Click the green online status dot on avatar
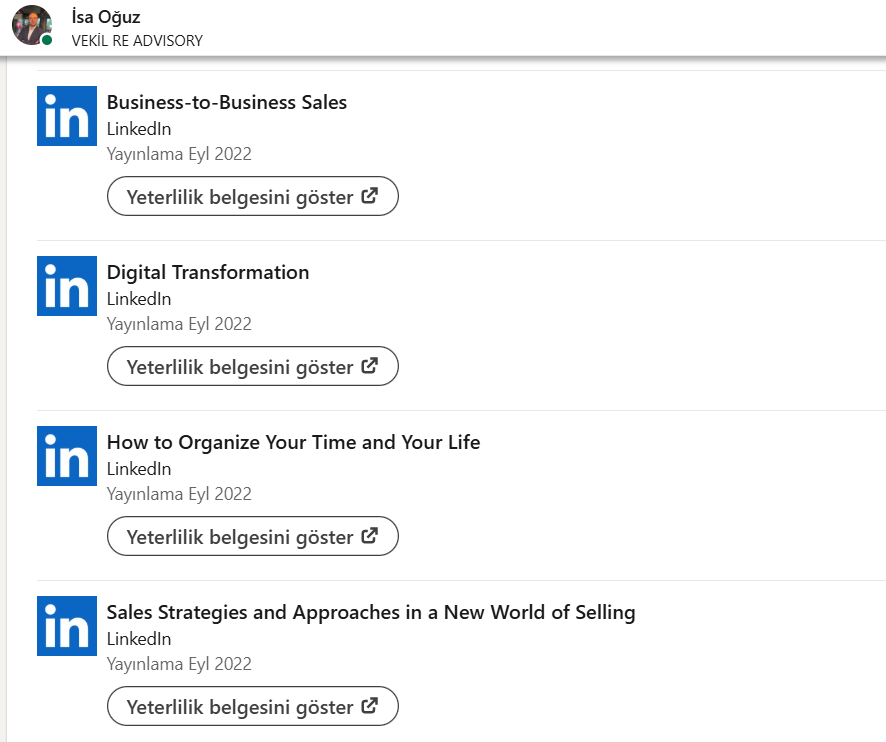Image resolution: width=886 pixels, height=742 pixels. click(47, 40)
